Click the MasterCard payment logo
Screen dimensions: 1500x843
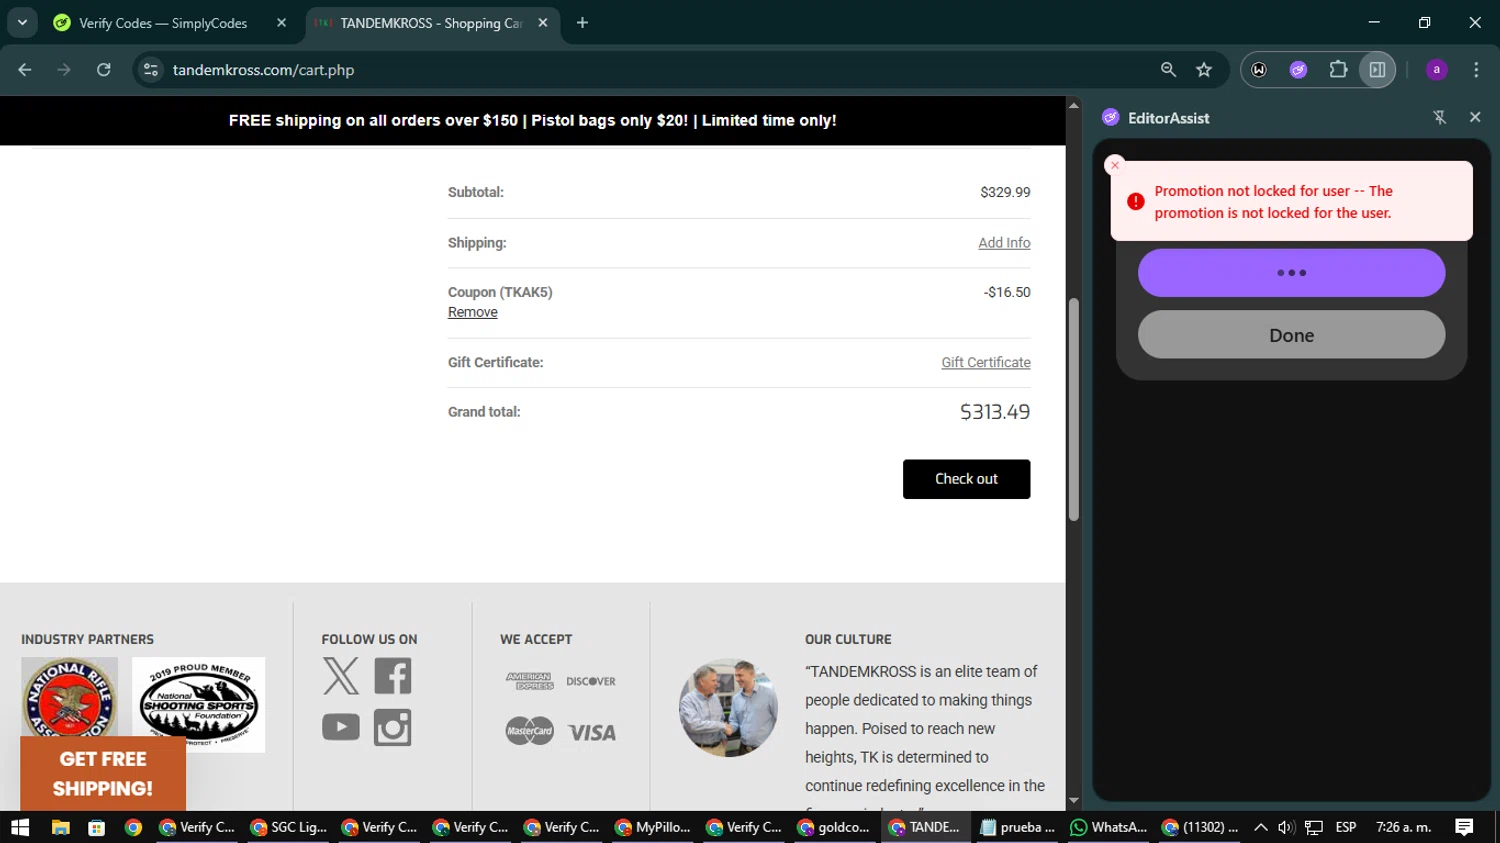529,731
